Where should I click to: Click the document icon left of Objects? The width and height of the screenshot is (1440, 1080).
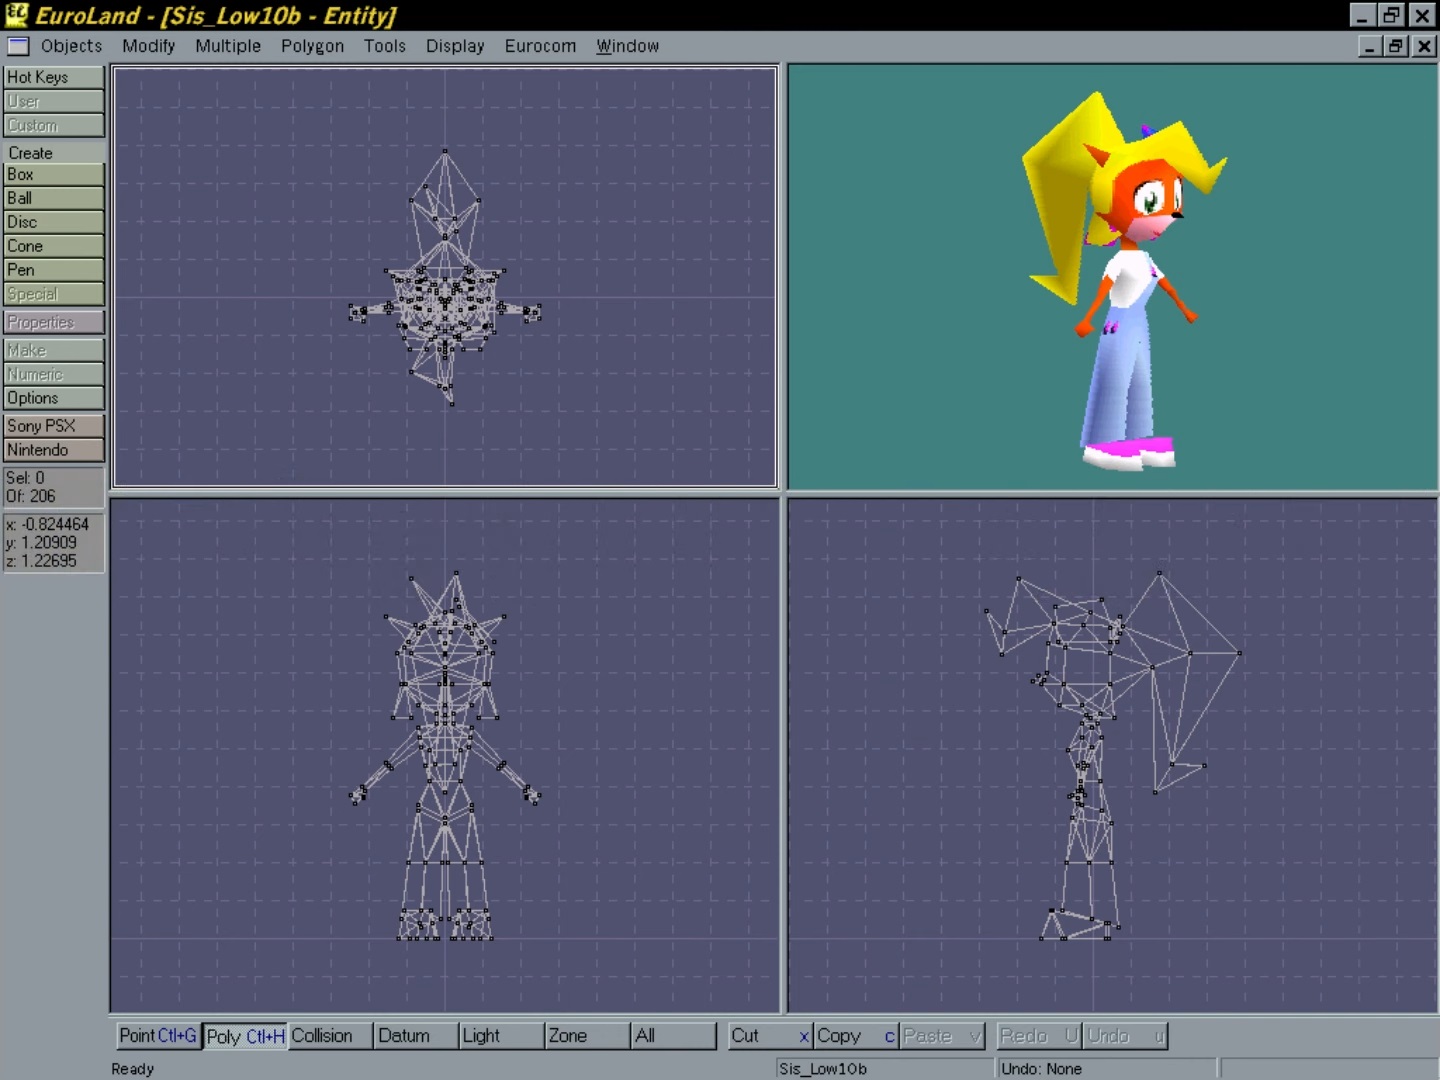point(18,46)
